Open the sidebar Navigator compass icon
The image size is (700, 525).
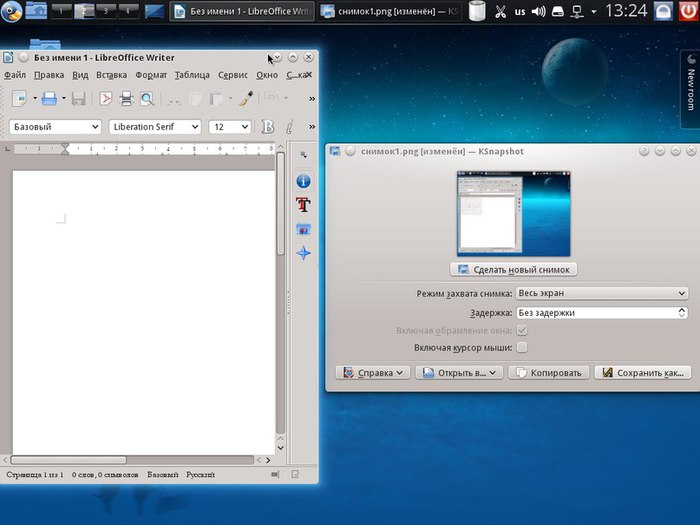(x=303, y=253)
